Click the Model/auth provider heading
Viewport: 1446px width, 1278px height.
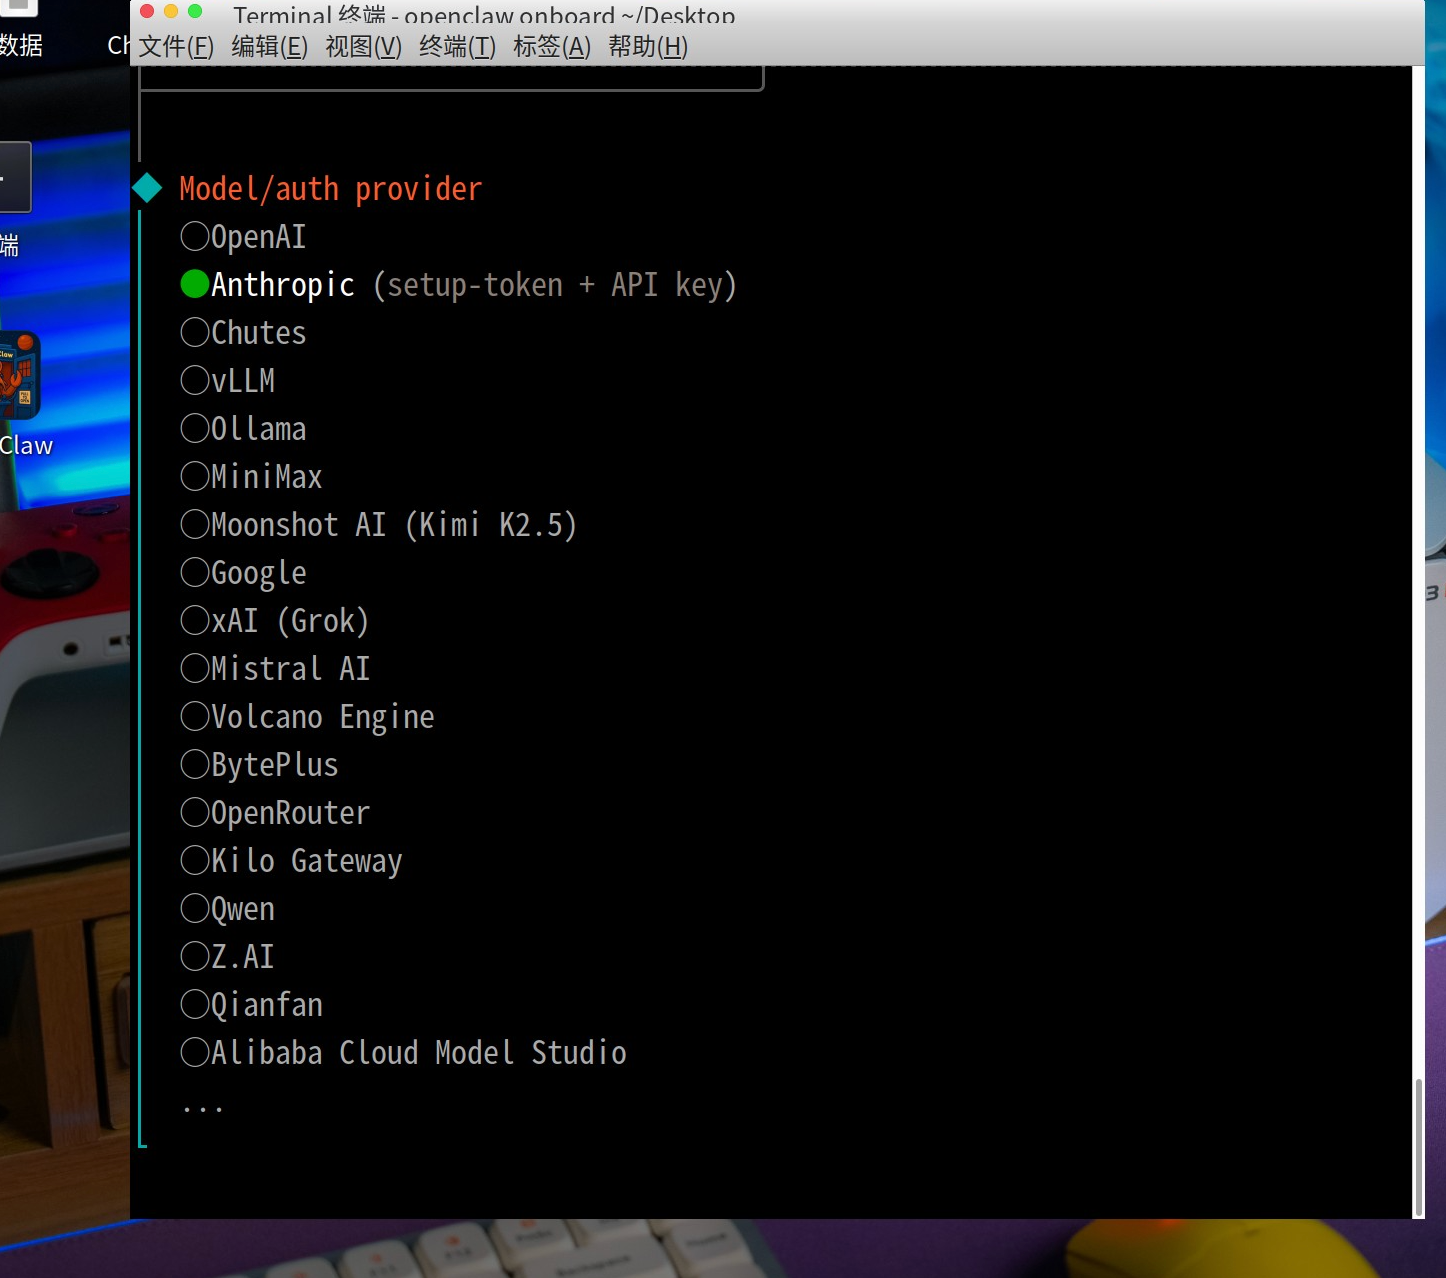[x=330, y=189]
